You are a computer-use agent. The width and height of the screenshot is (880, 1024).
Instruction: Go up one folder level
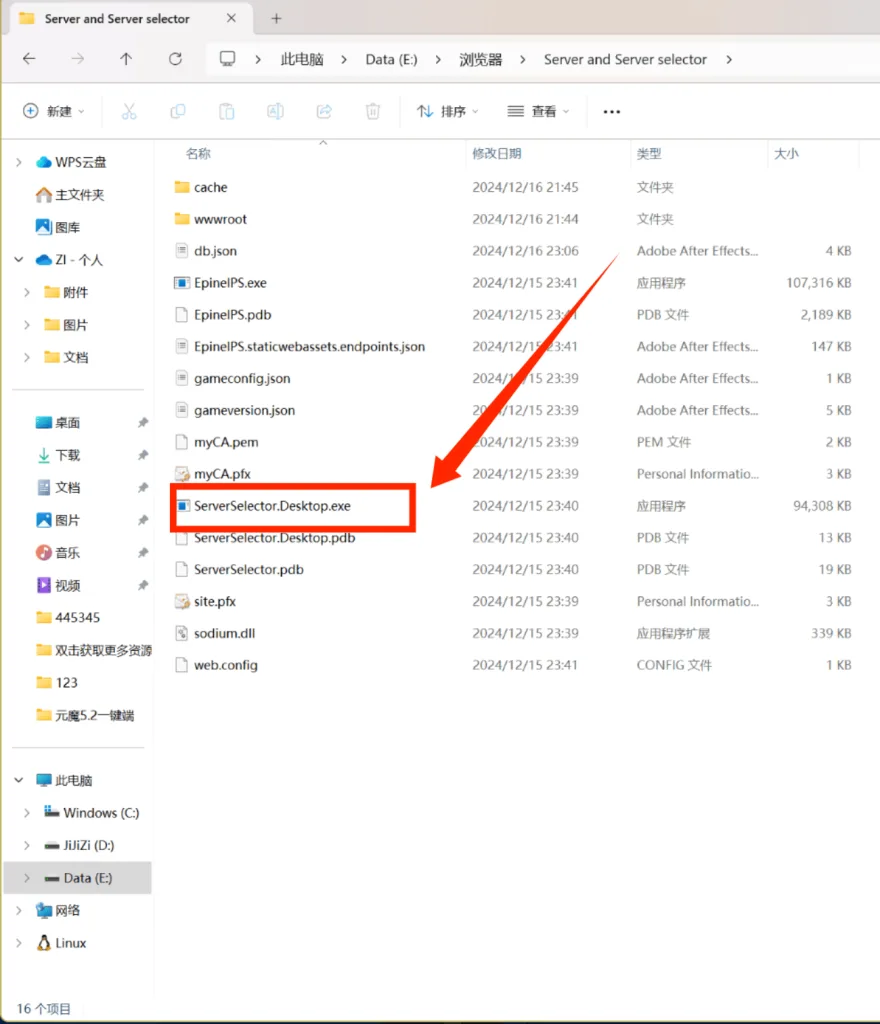pos(126,59)
